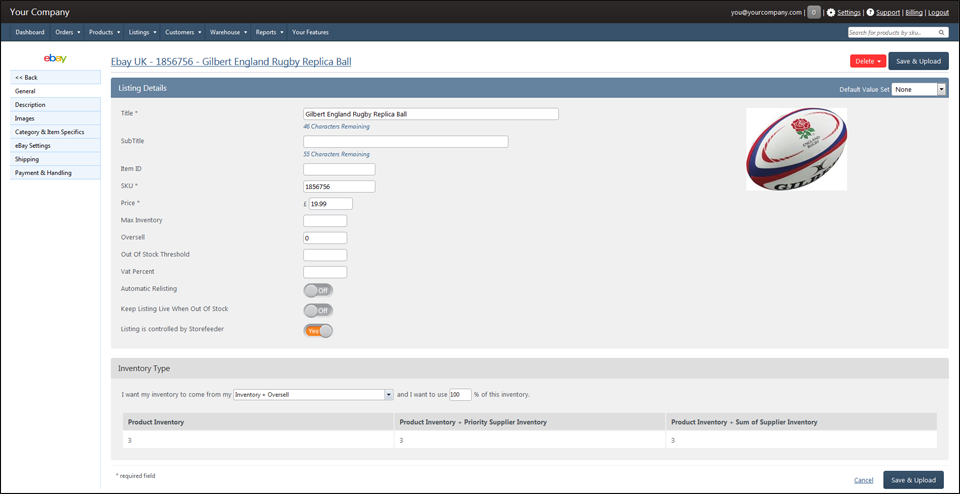
Task: Open the Listings menu
Action: [x=143, y=32]
